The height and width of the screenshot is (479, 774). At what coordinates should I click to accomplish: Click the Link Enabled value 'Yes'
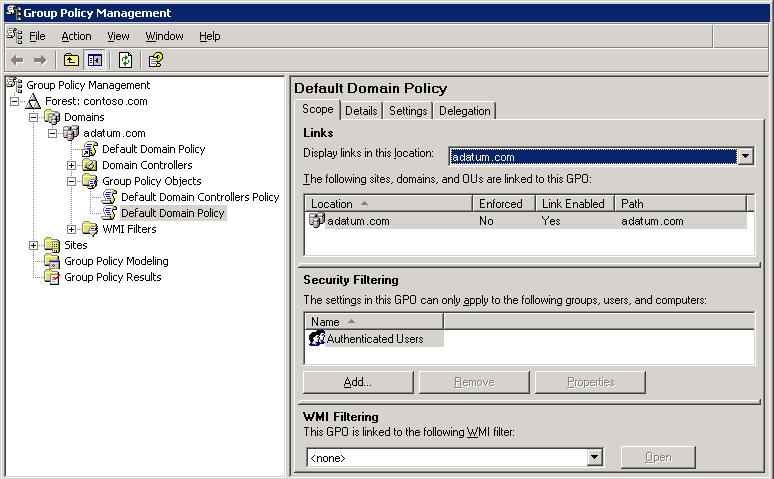point(551,221)
